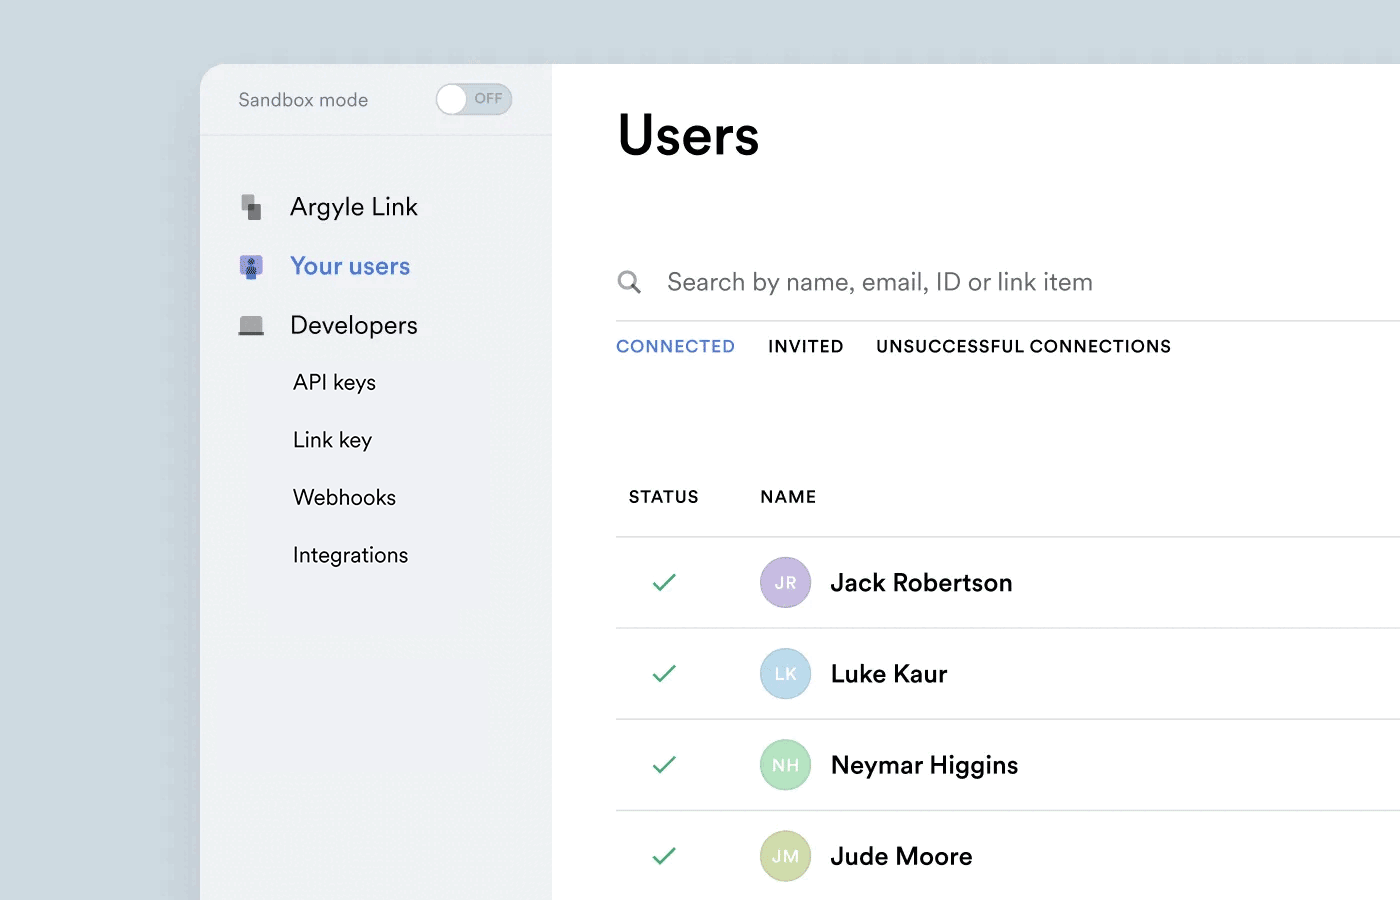
Task: Show the Unsuccessful Connections tab
Action: 1023,346
